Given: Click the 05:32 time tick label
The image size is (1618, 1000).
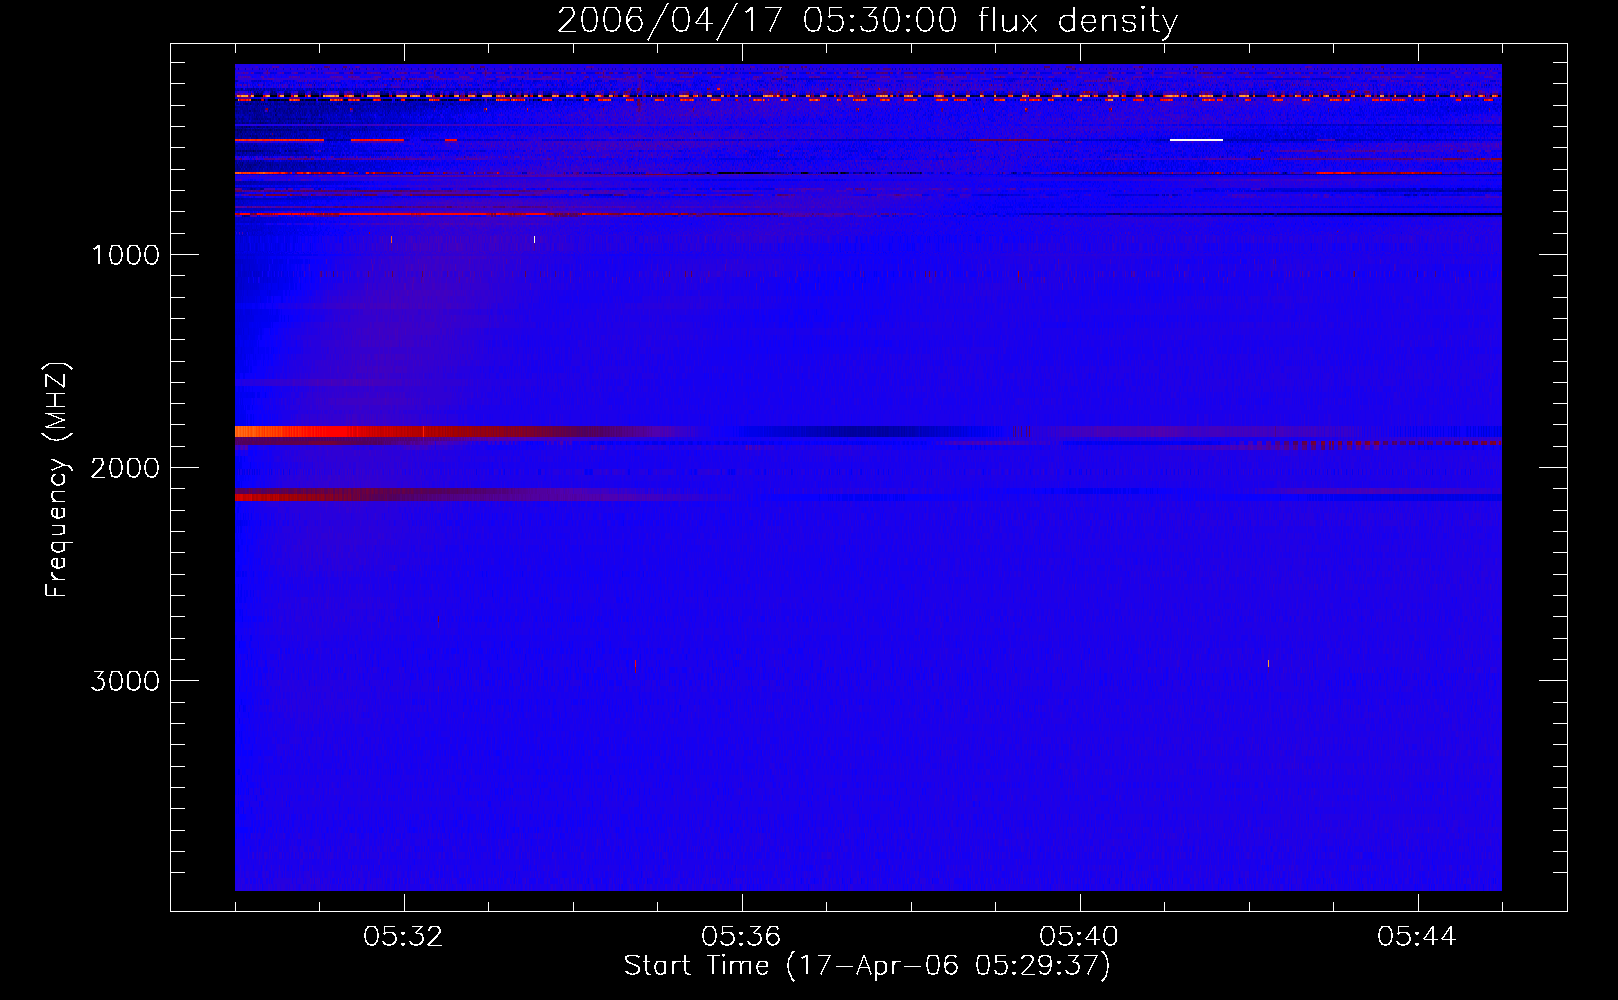Looking at the screenshot, I should pos(403,937).
